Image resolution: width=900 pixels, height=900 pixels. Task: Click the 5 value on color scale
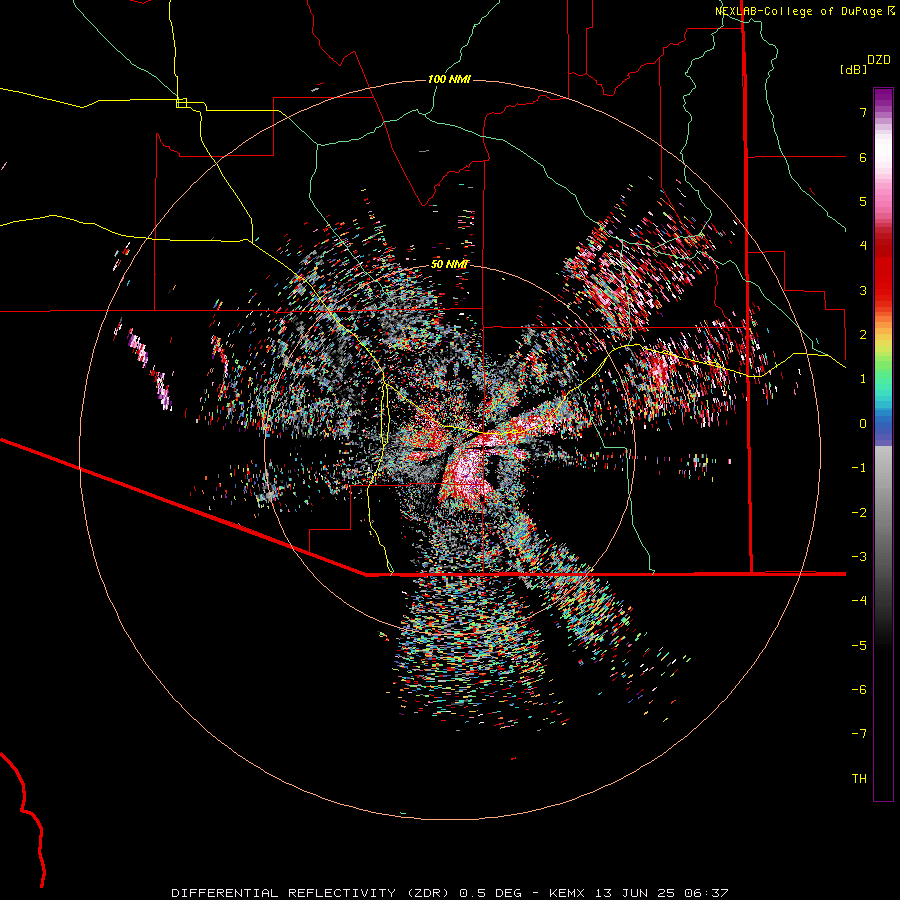pos(863,201)
